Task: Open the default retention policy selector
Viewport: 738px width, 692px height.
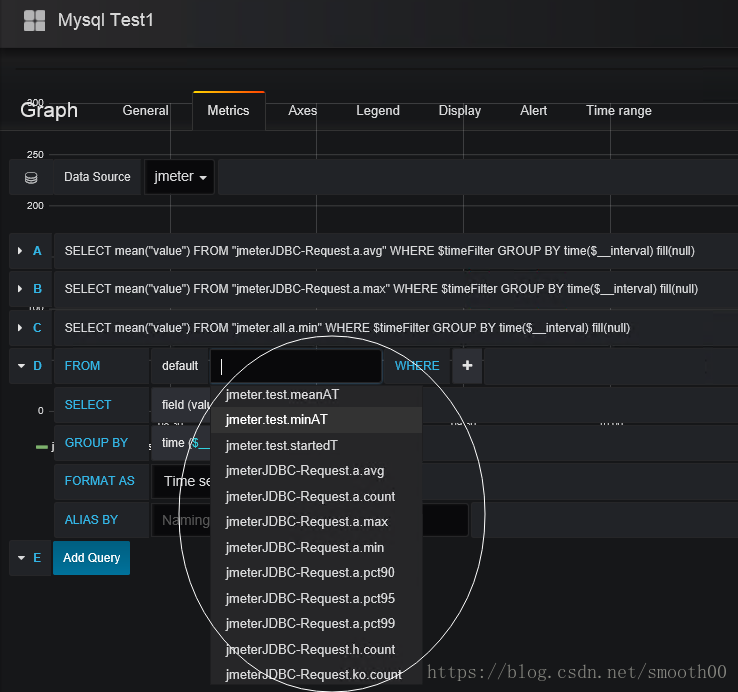Action: click(180, 366)
